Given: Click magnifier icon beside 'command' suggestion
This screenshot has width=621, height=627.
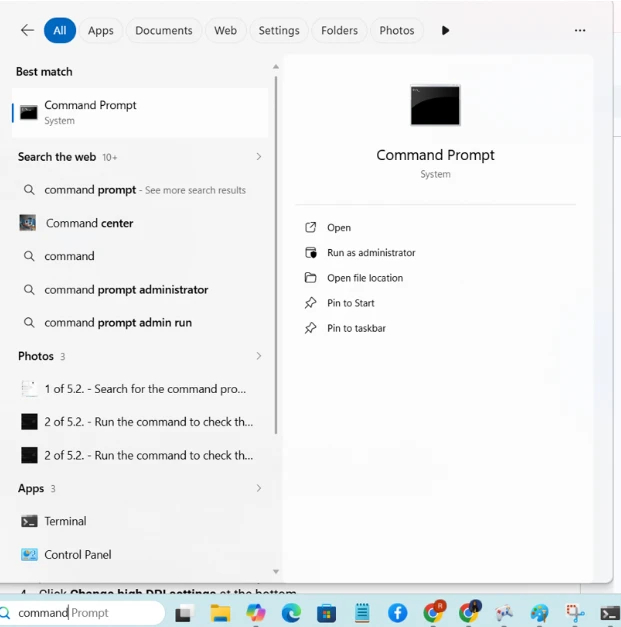Looking at the screenshot, I should tap(29, 256).
